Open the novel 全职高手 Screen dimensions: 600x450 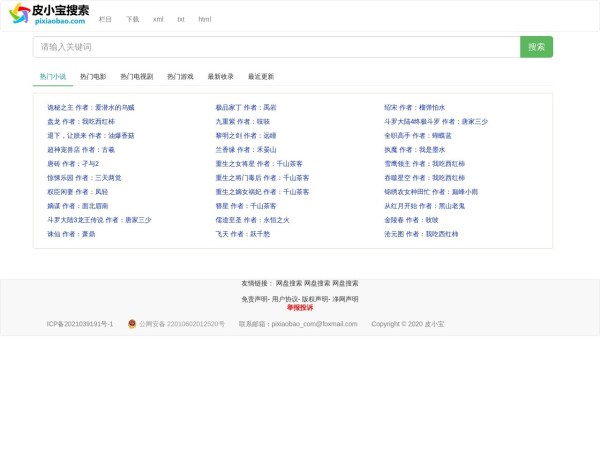point(397,135)
